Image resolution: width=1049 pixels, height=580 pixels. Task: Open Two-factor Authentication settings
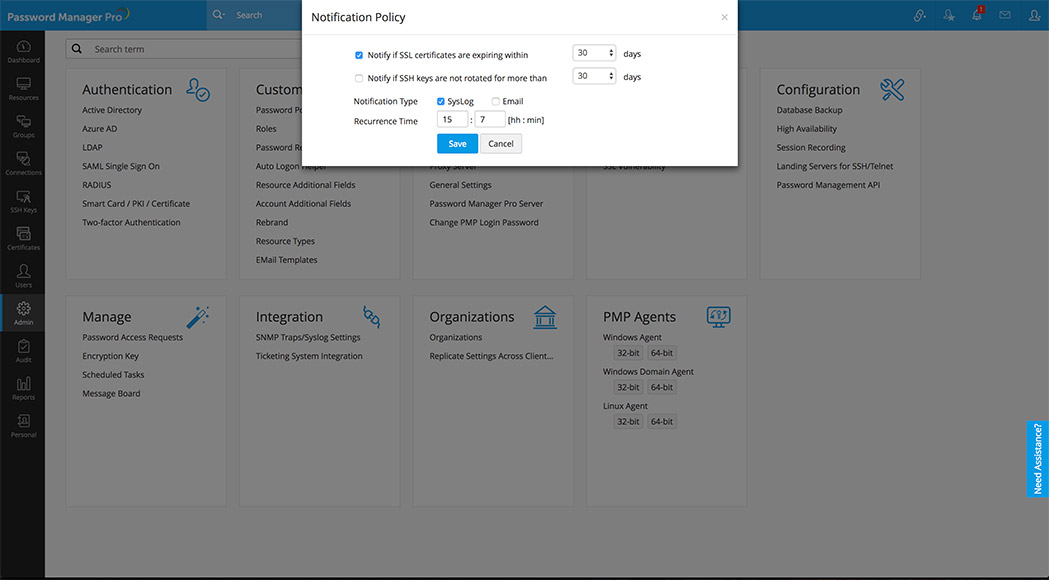(131, 223)
